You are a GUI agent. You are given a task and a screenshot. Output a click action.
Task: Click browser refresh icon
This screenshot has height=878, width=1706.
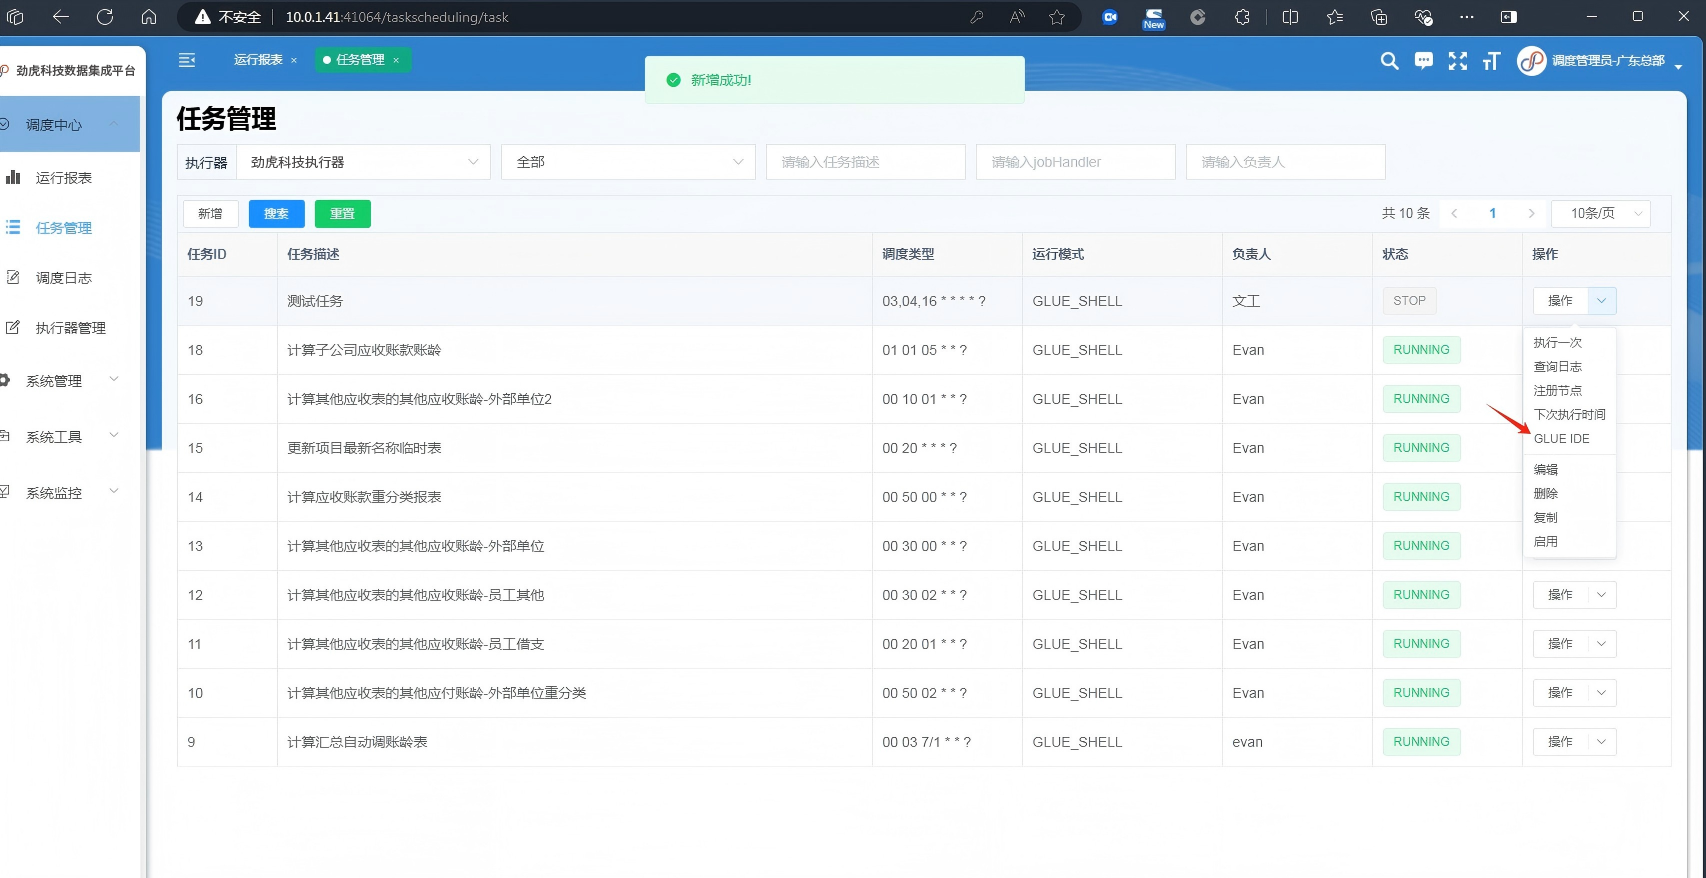105,17
